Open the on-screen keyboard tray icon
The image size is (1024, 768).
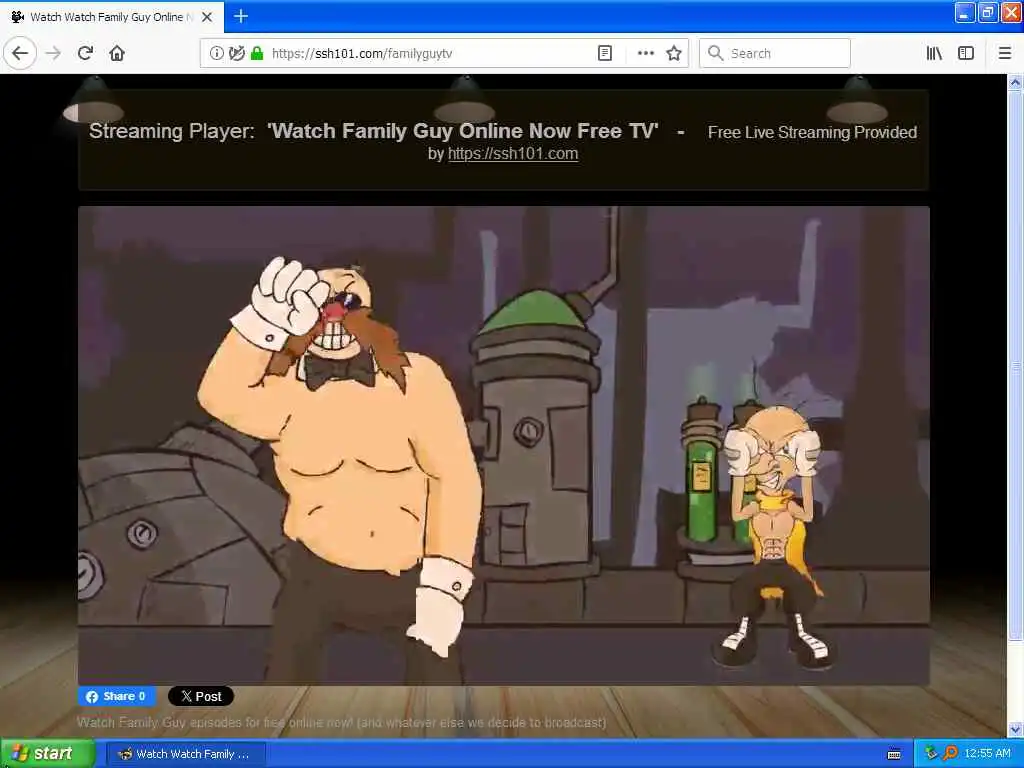tap(894, 754)
